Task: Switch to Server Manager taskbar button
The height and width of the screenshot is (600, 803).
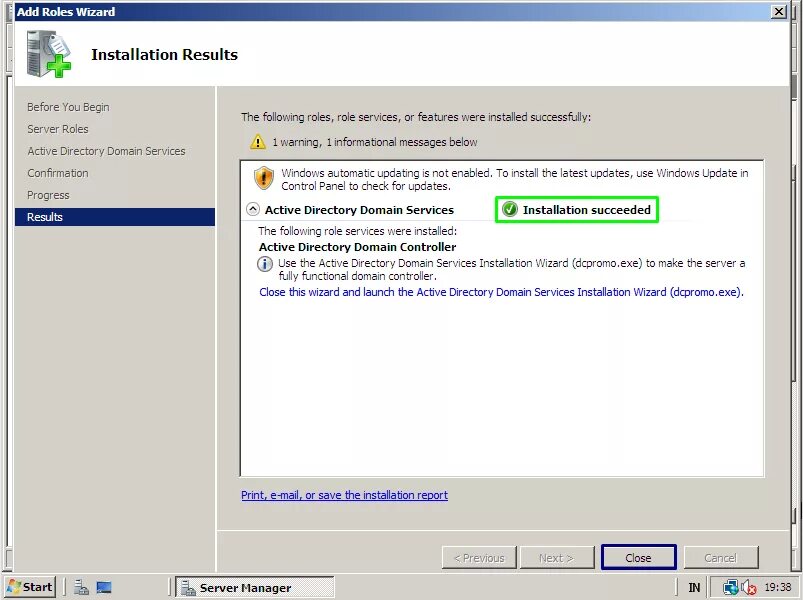Action: click(x=255, y=587)
